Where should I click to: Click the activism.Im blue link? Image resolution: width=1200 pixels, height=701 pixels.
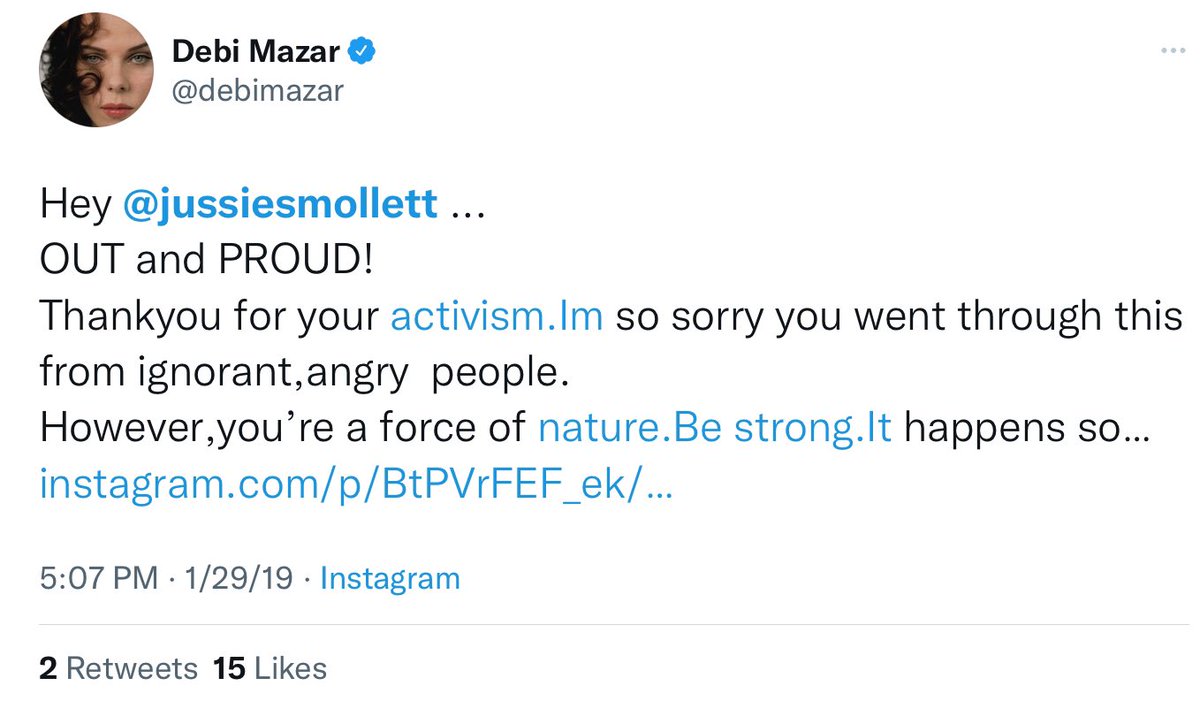click(495, 316)
